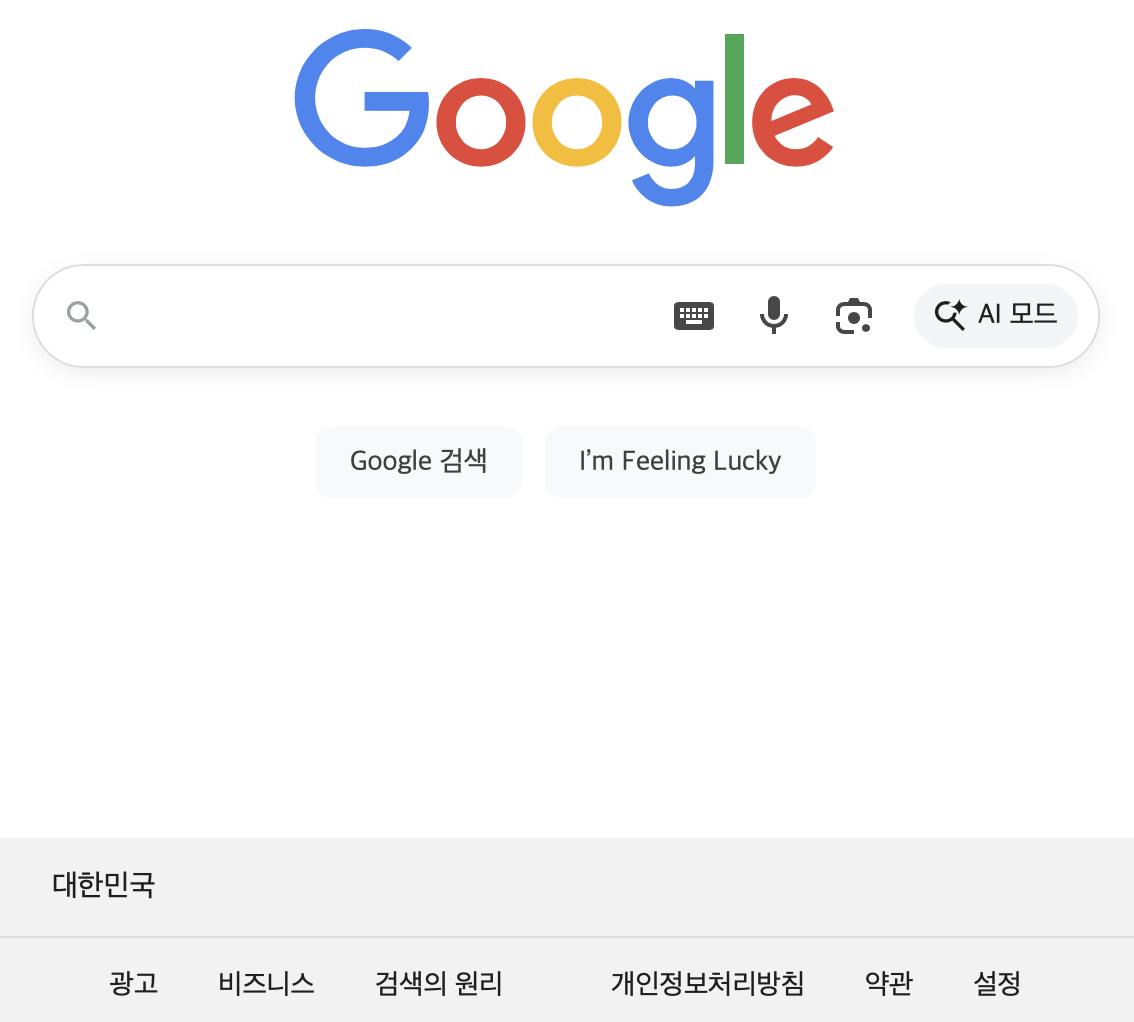Click the 대한민국 region label
Viewport: 1134px width, 1022px height.
pyautogui.click(x=103, y=886)
